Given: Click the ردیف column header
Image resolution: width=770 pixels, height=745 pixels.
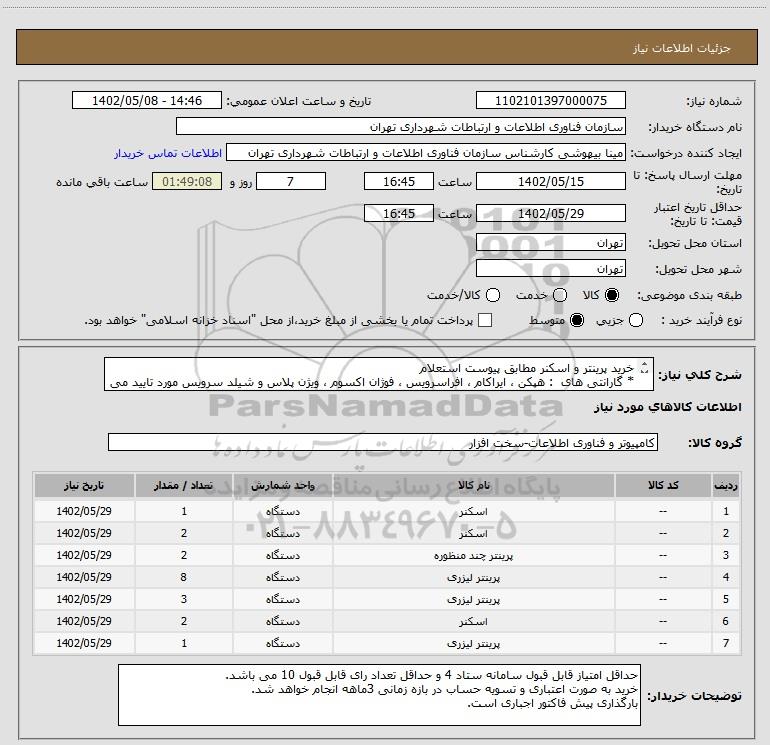Looking at the screenshot, I should 725,486.
